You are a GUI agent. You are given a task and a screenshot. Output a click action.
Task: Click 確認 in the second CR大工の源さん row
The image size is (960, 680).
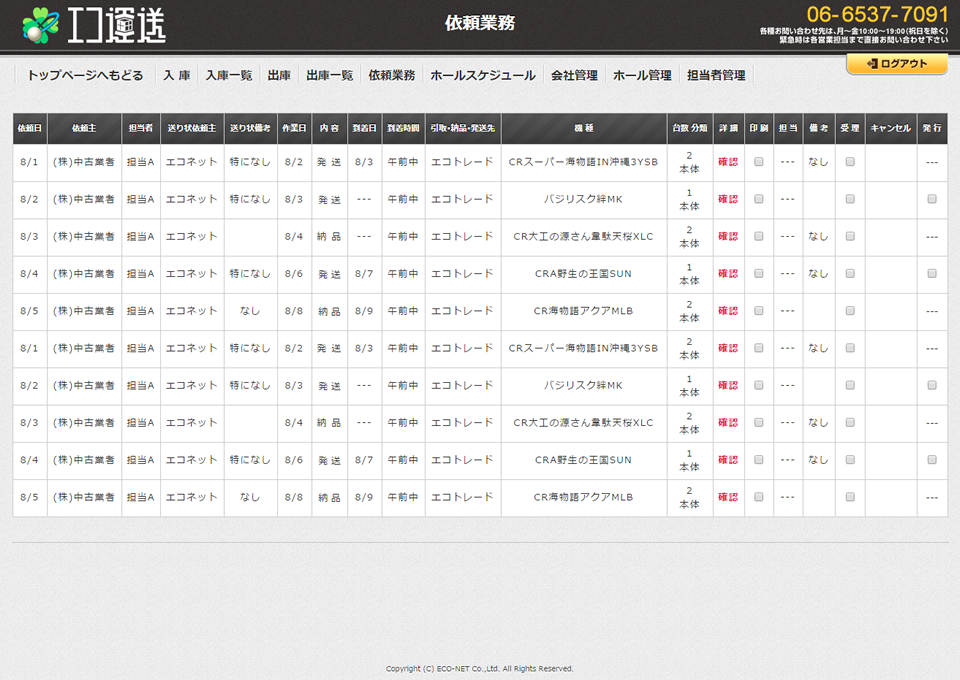point(728,422)
